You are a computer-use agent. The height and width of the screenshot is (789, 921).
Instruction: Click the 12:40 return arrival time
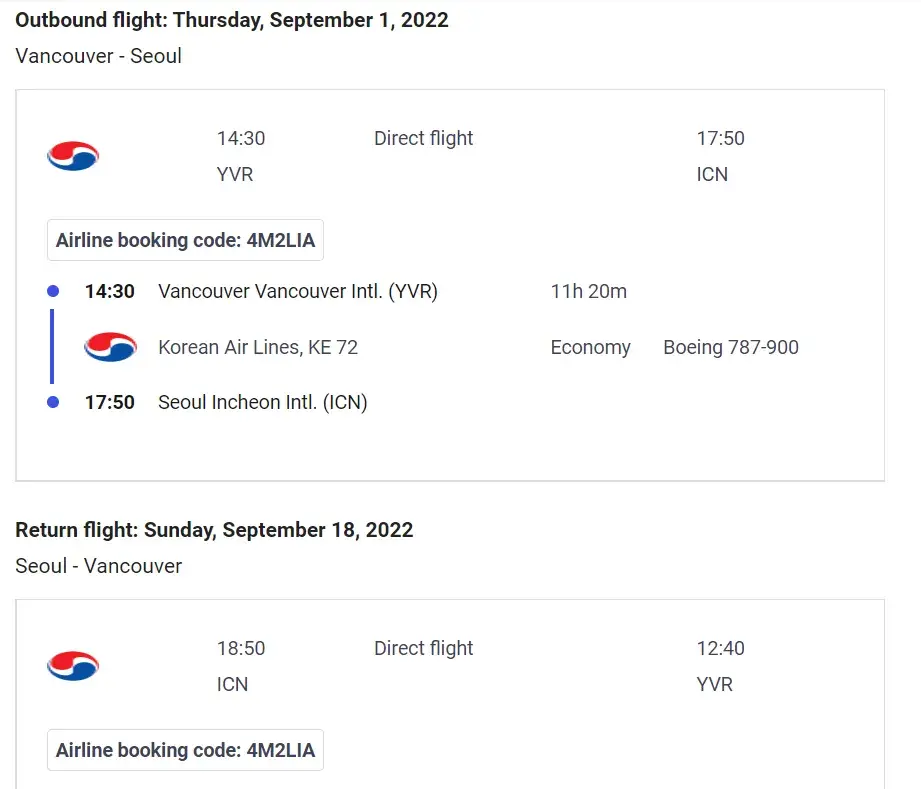[721, 648]
